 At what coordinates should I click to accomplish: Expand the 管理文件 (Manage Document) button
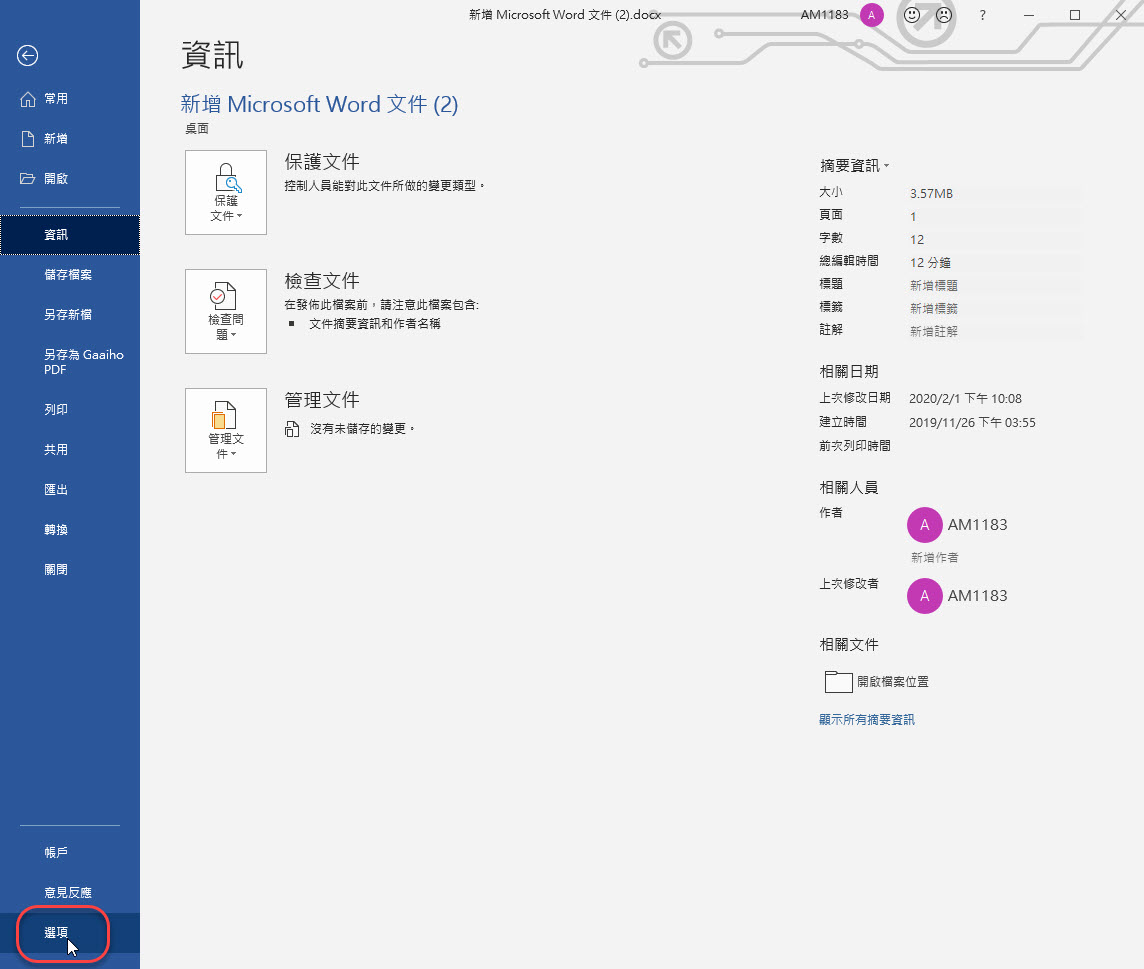point(225,431)
